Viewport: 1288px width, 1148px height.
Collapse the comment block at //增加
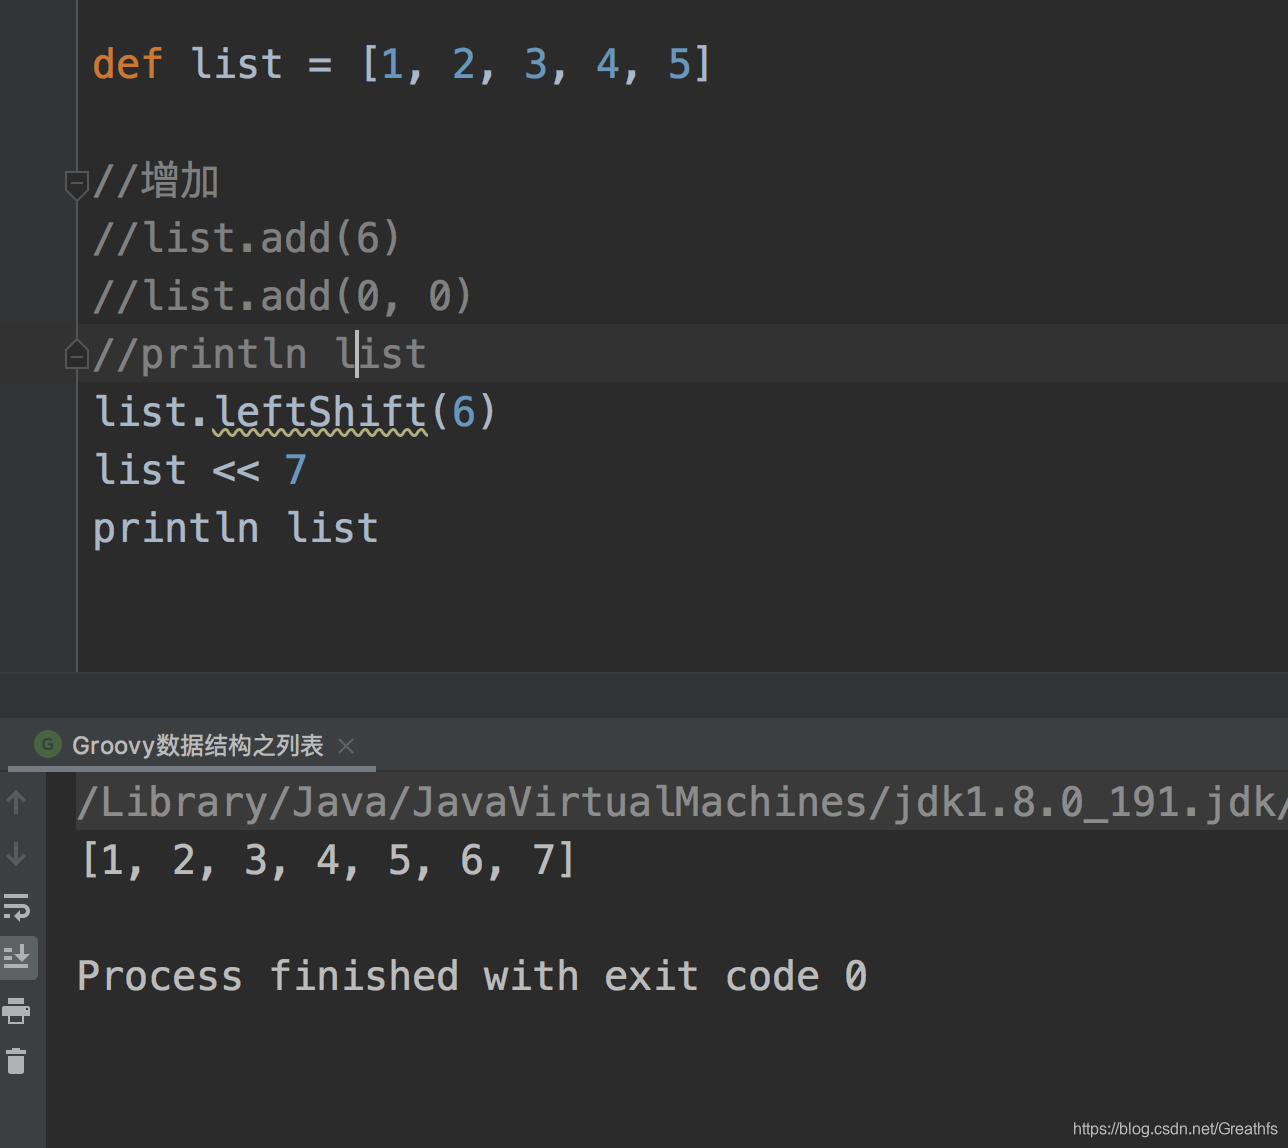pos(76,184)
